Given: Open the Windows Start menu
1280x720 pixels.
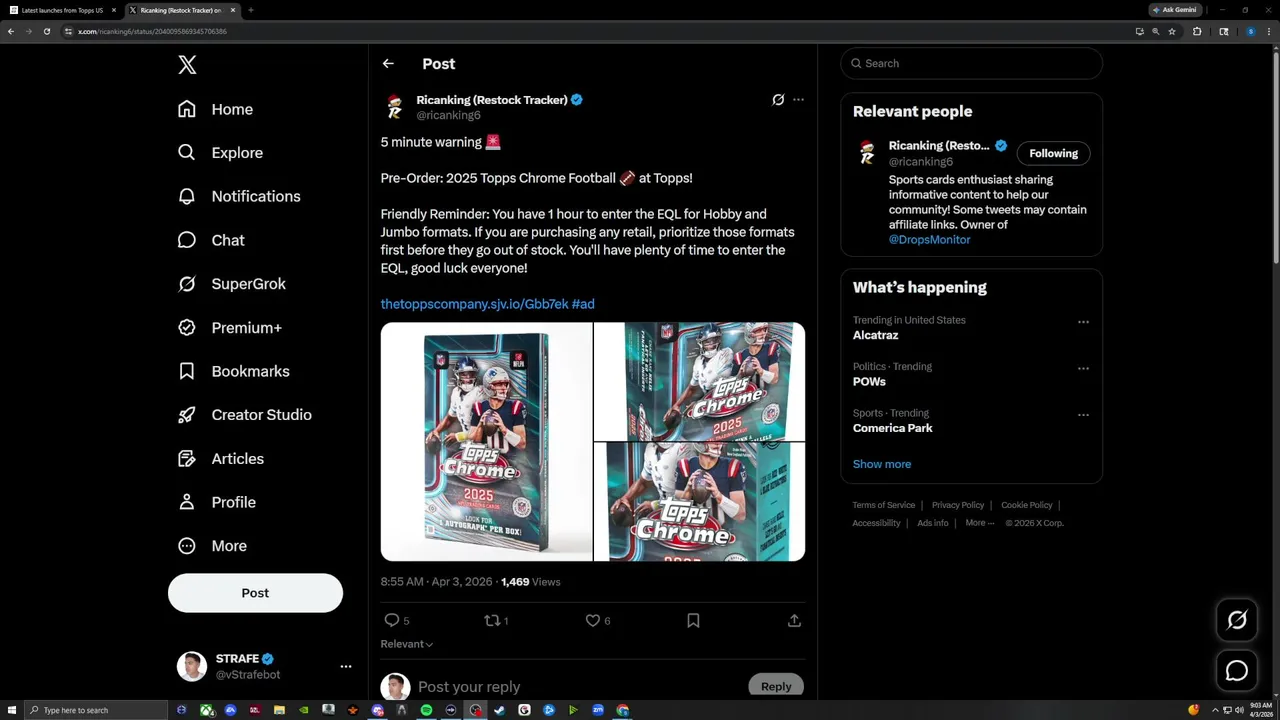Looking at the screenshot, I should 13,710.
